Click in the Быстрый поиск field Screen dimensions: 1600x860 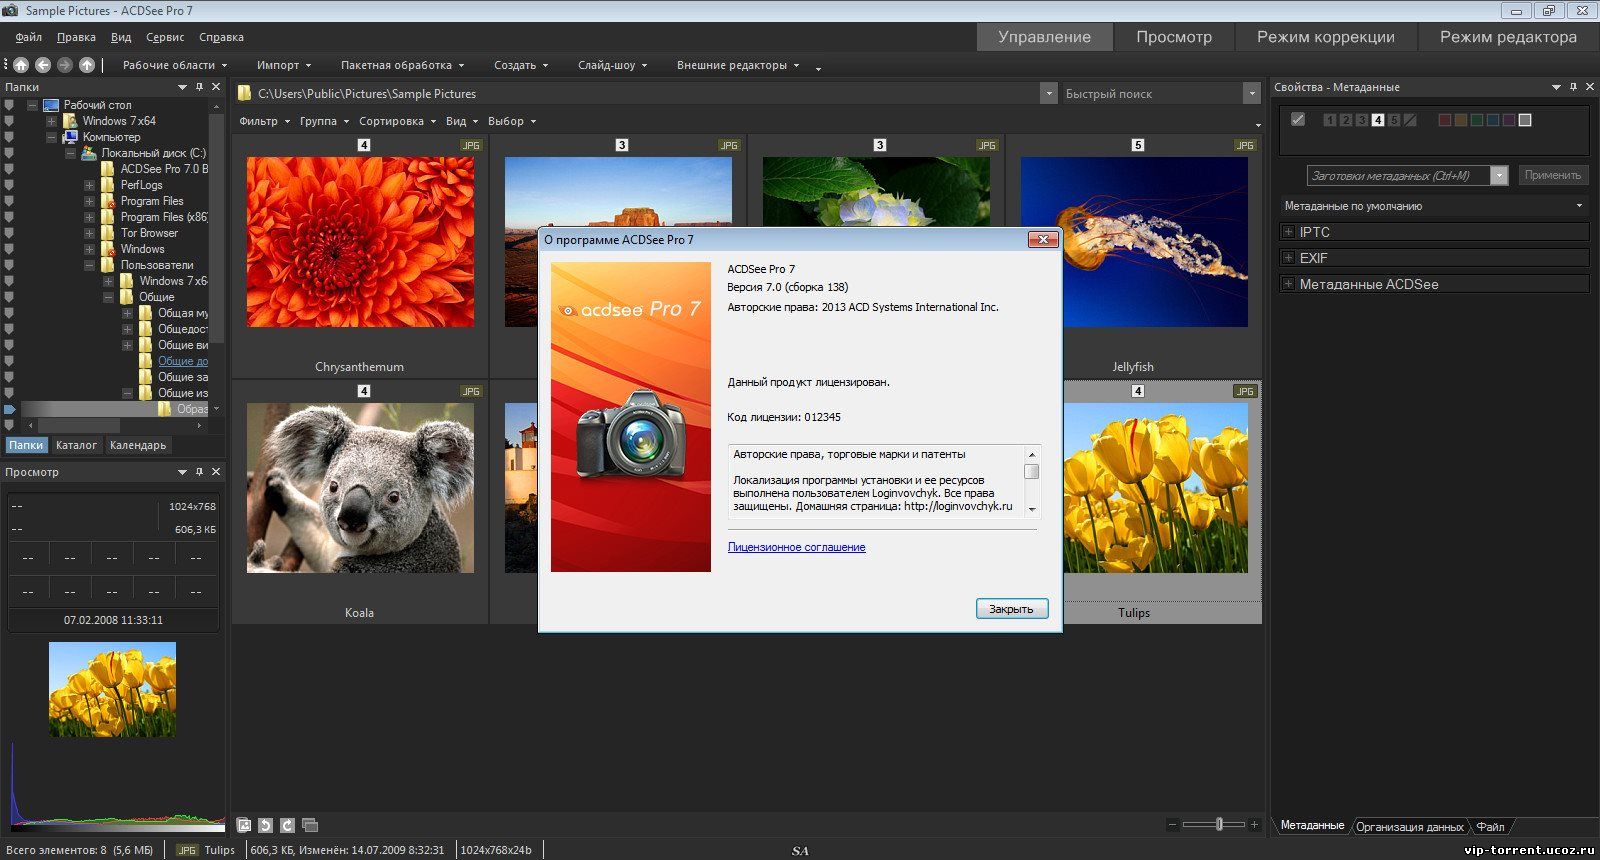coord(1151,93)
